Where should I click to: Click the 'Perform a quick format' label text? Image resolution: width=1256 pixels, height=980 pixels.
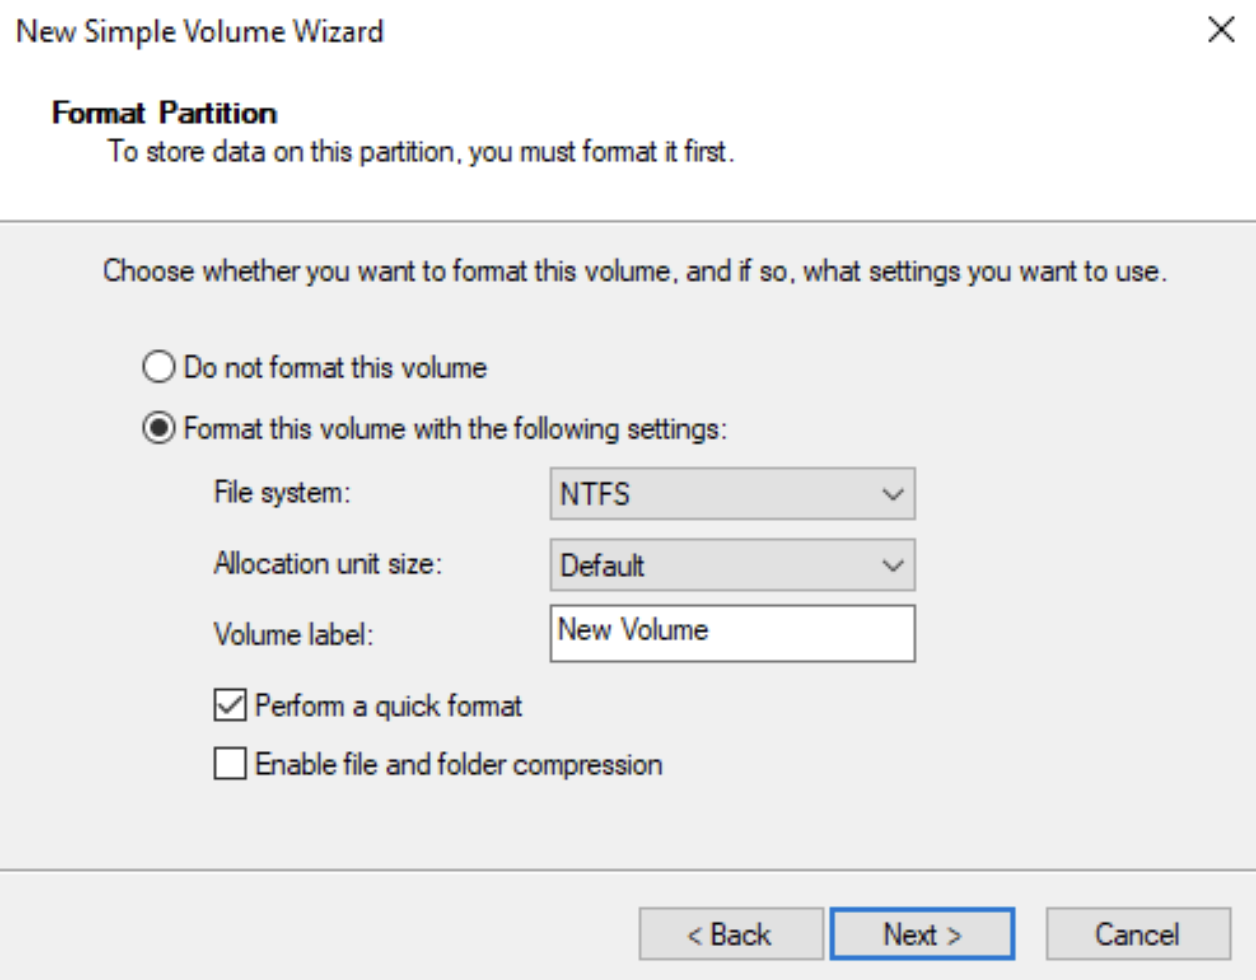(388, 706)
